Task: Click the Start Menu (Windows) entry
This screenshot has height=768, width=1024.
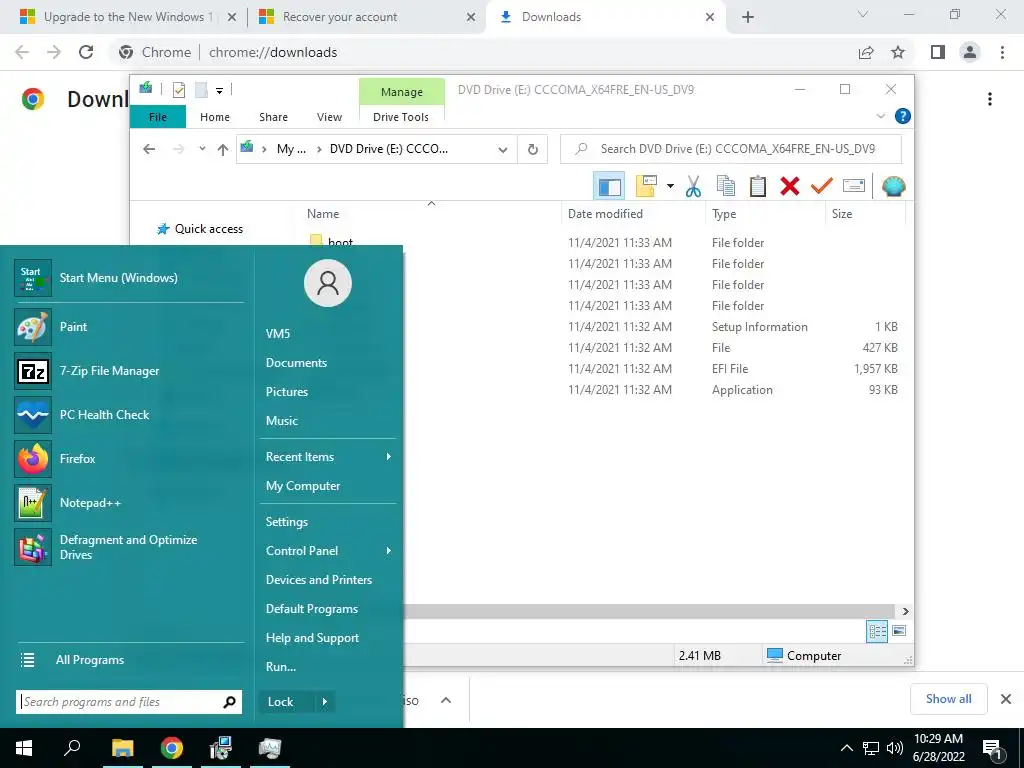Action: point(129,278)
